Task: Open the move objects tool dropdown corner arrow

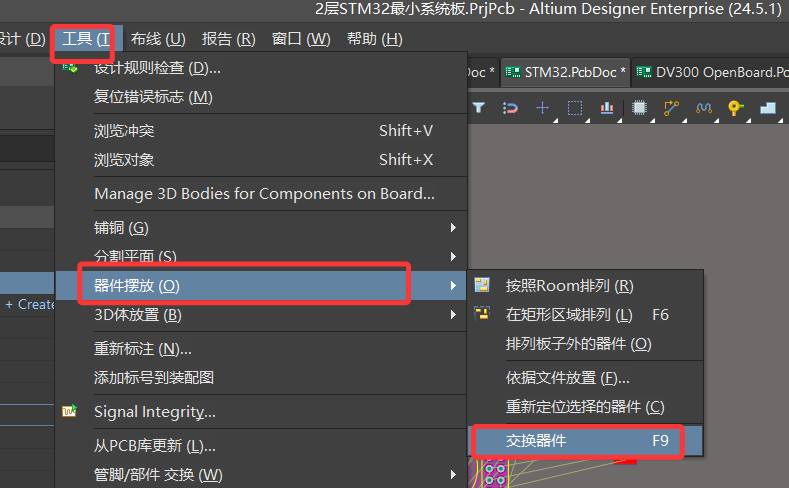Action: [556, 121]
